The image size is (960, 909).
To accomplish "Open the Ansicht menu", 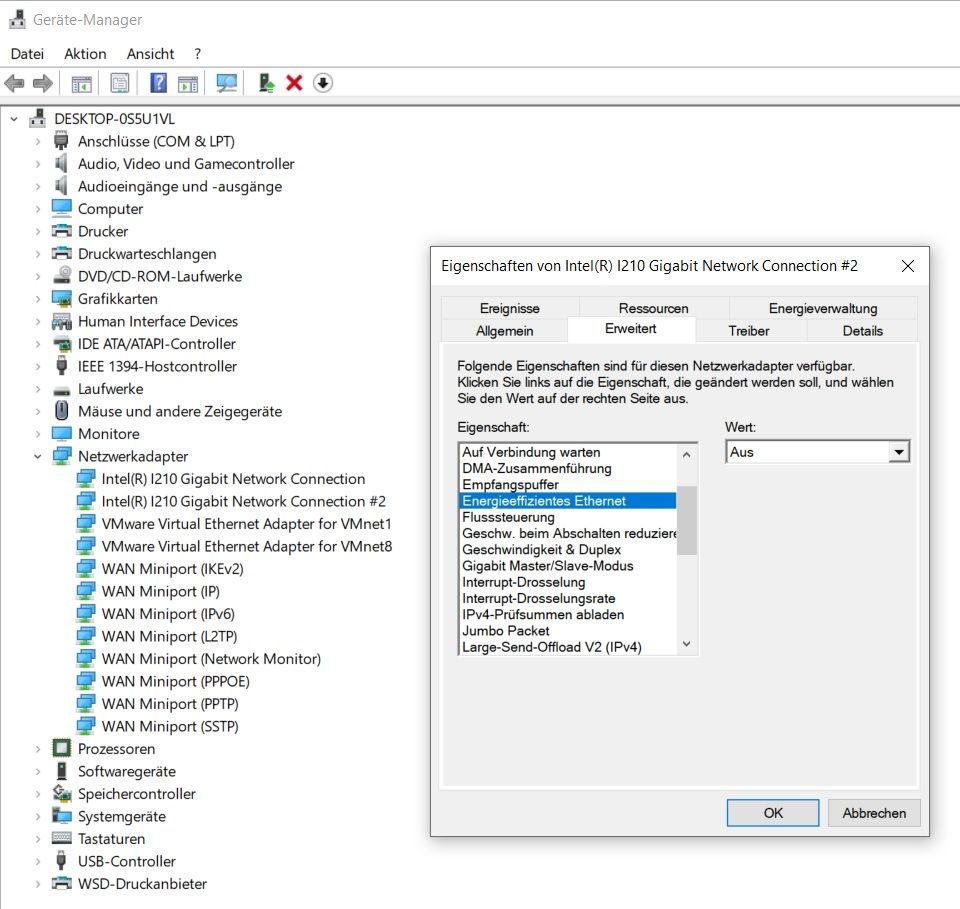I will [x=151, y=54].
